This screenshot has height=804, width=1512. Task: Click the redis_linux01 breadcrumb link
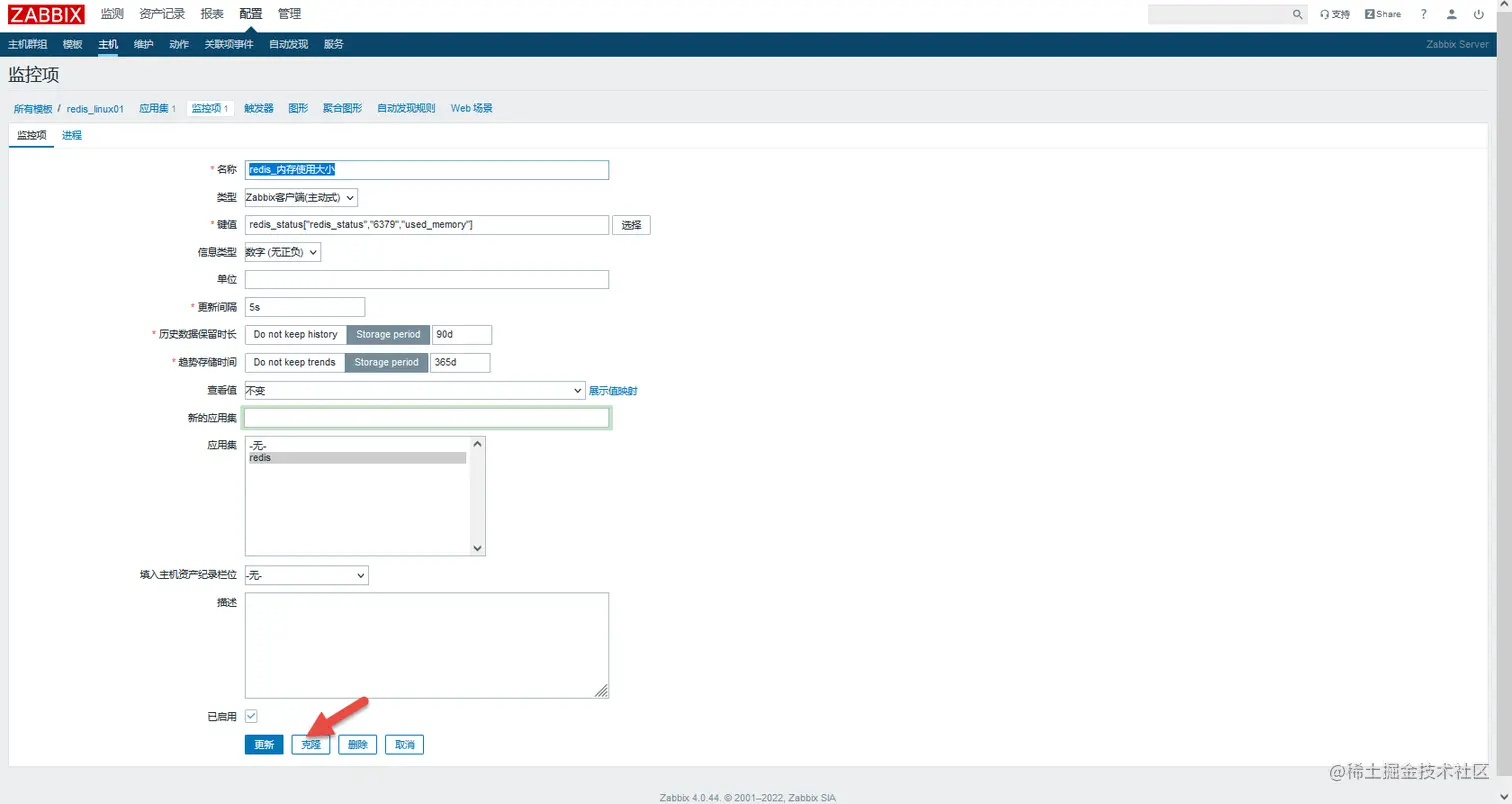point(95,108)
